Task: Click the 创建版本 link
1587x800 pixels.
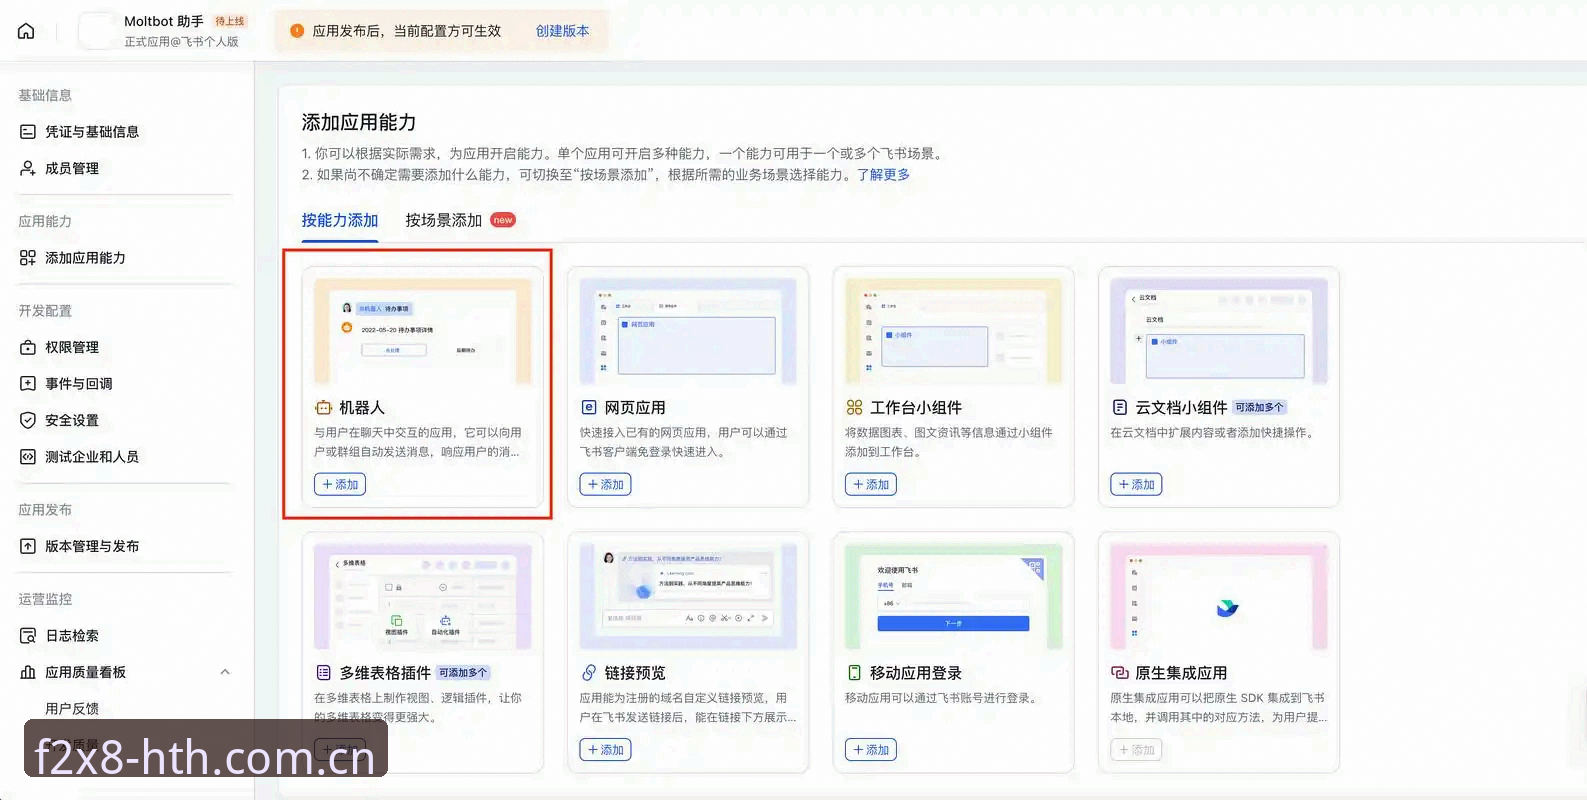Action: pos(562,31)
